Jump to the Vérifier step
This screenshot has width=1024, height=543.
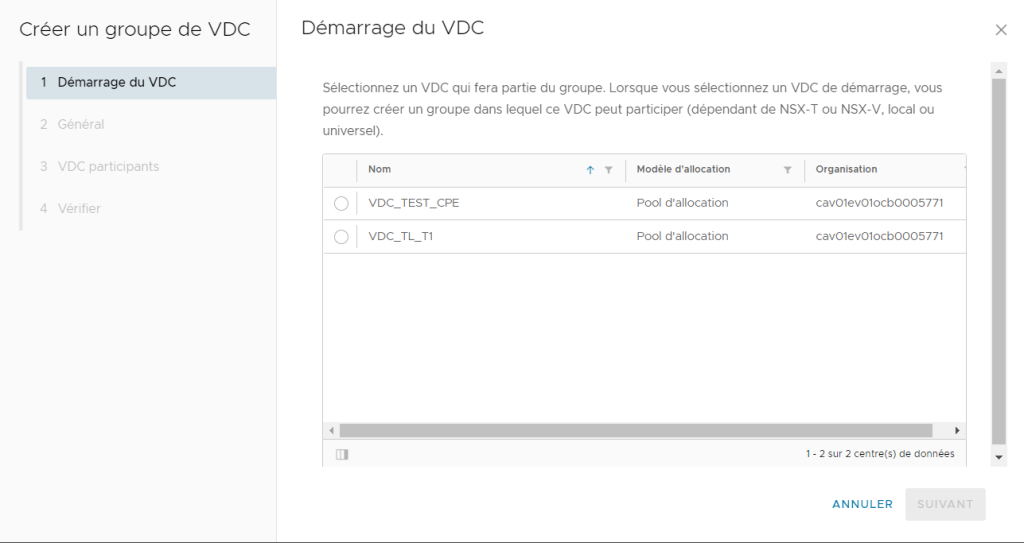[x=79, y=209]
